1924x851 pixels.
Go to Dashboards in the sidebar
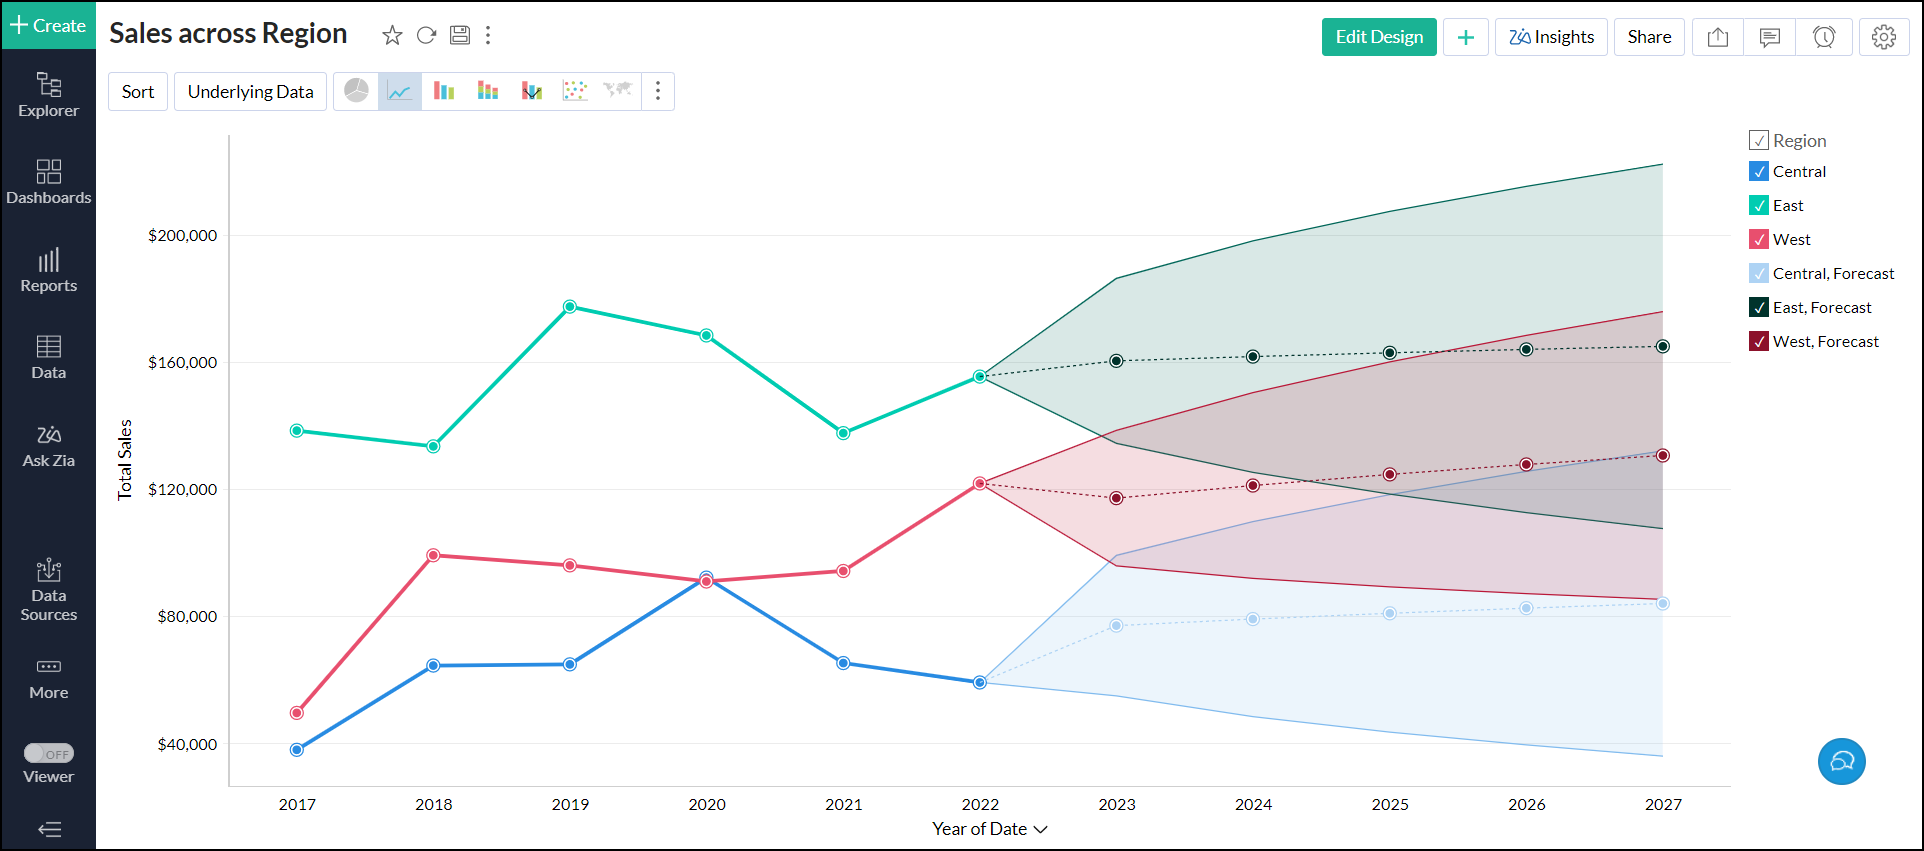pos(48,182)
